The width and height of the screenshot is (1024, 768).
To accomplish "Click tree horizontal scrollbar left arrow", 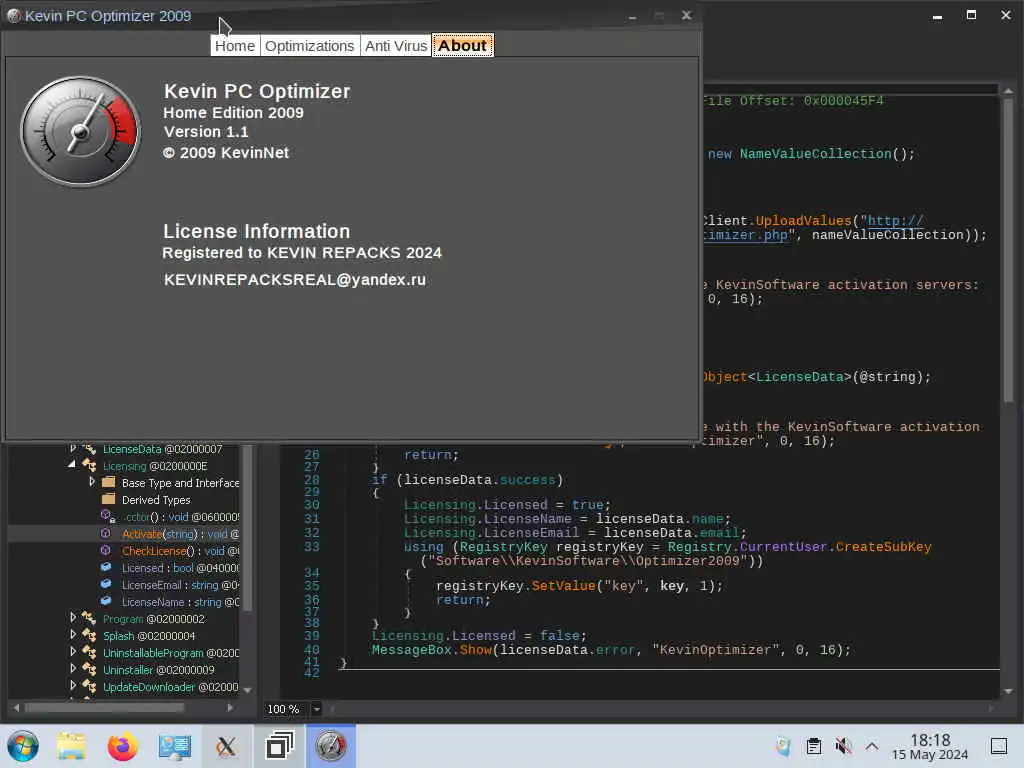I will [16, 707].
